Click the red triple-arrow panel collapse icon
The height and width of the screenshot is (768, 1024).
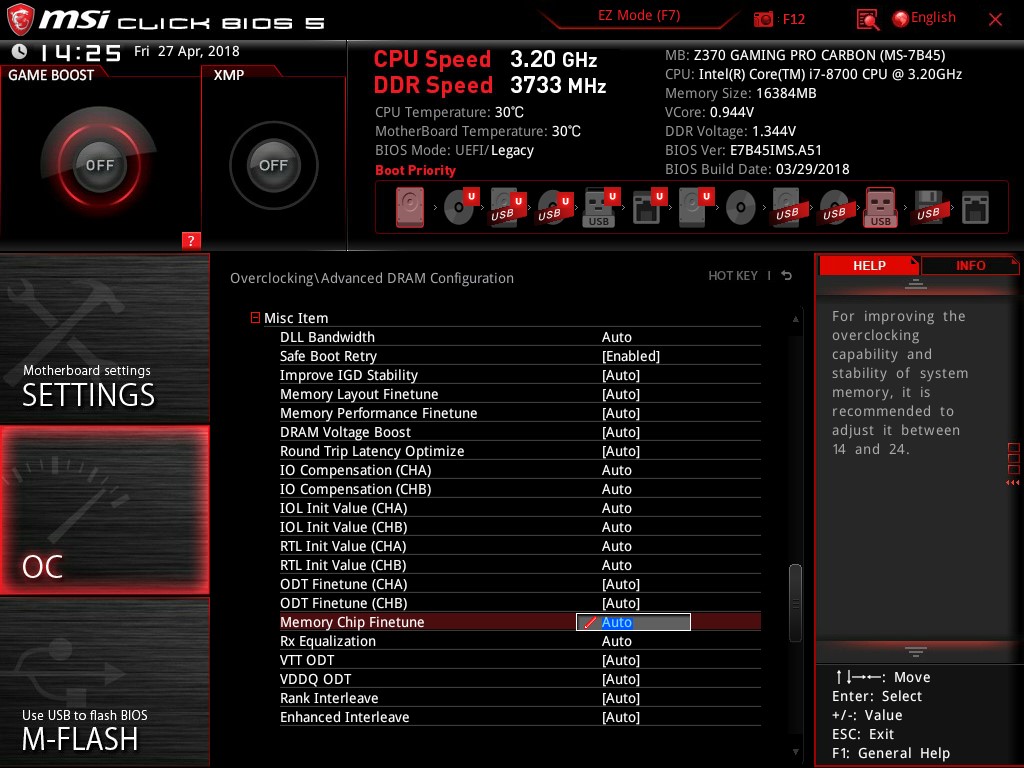pos(1012,483)
